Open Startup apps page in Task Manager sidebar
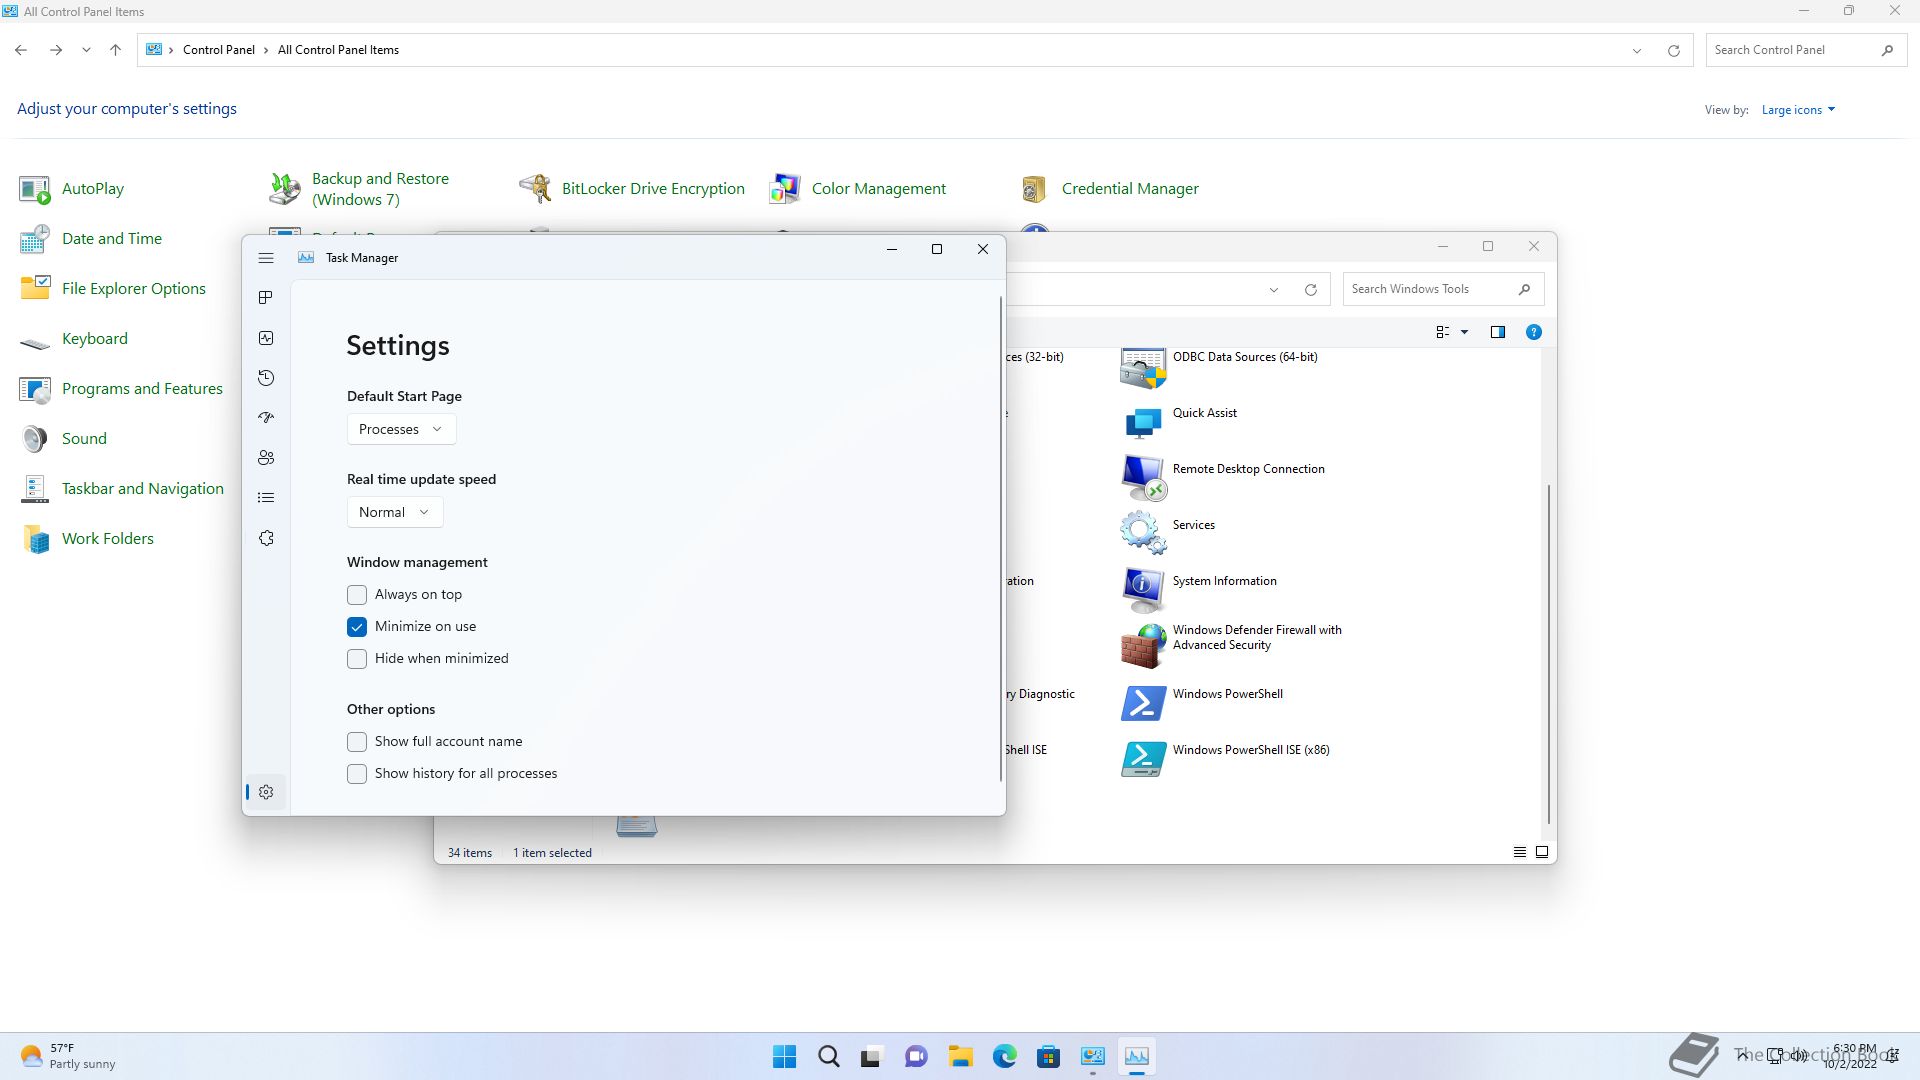This screenshot has width=1920, height=1080. (x=266, y=418)
